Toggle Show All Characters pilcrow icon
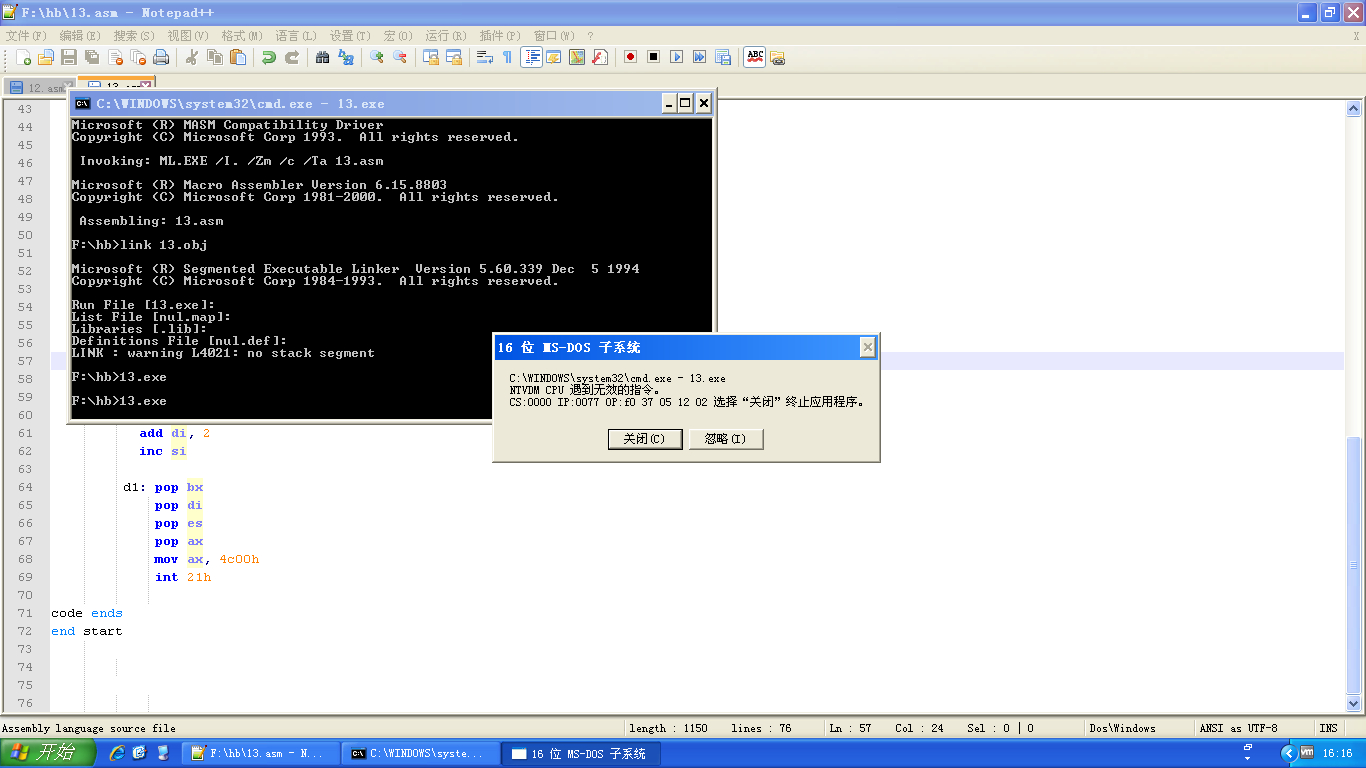1366x768 pixels. [507, 57]
